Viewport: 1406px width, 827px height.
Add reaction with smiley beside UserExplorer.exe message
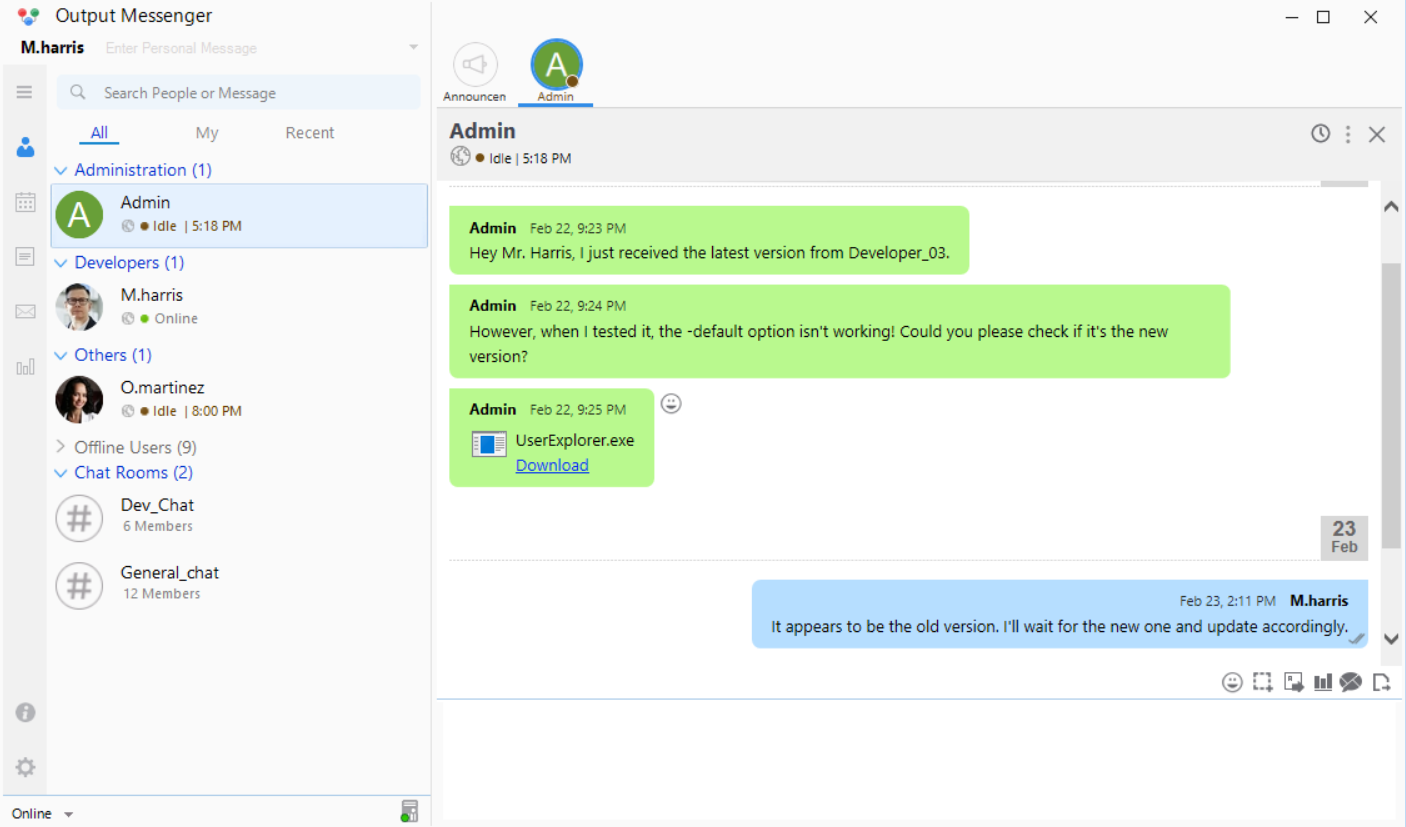click(x=671, y=403)
